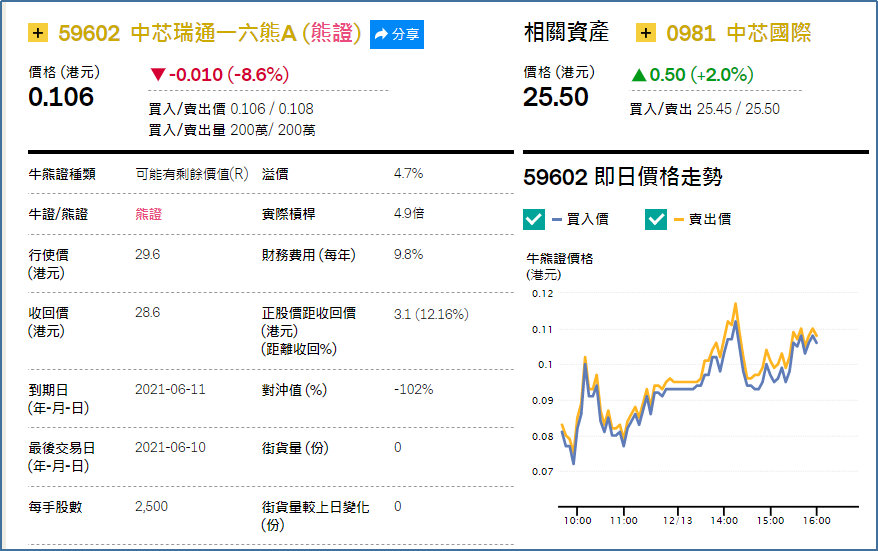878x551 pixels.
Task: Click the pink 熊證 value
Action: pyautogui.click(x=148, y=214)
